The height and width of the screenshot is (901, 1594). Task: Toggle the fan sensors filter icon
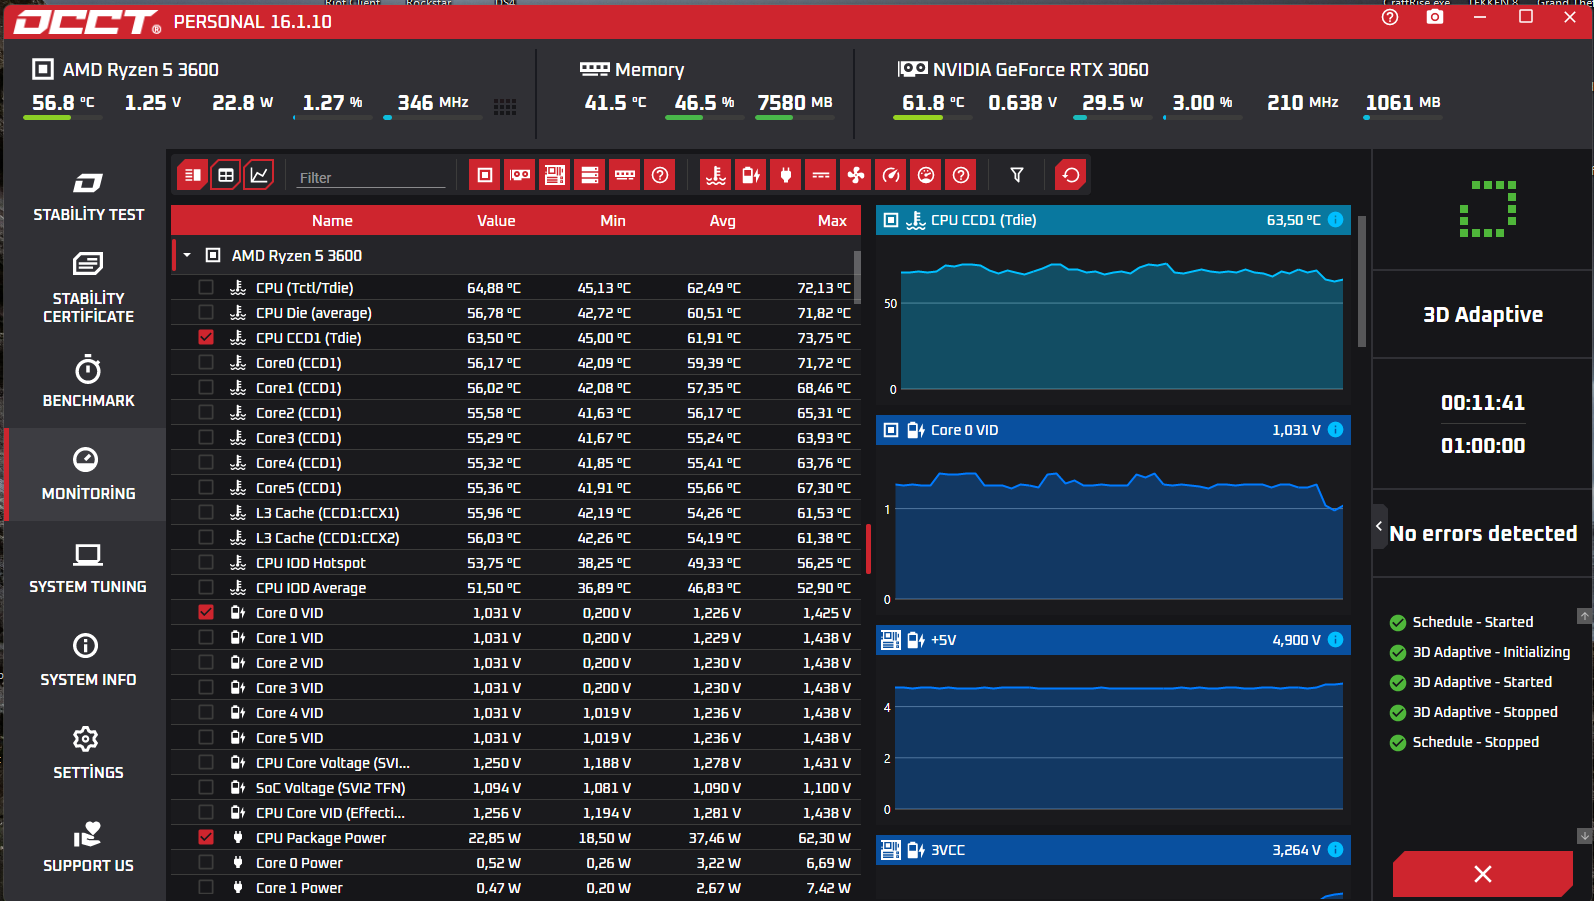point(856,175)
